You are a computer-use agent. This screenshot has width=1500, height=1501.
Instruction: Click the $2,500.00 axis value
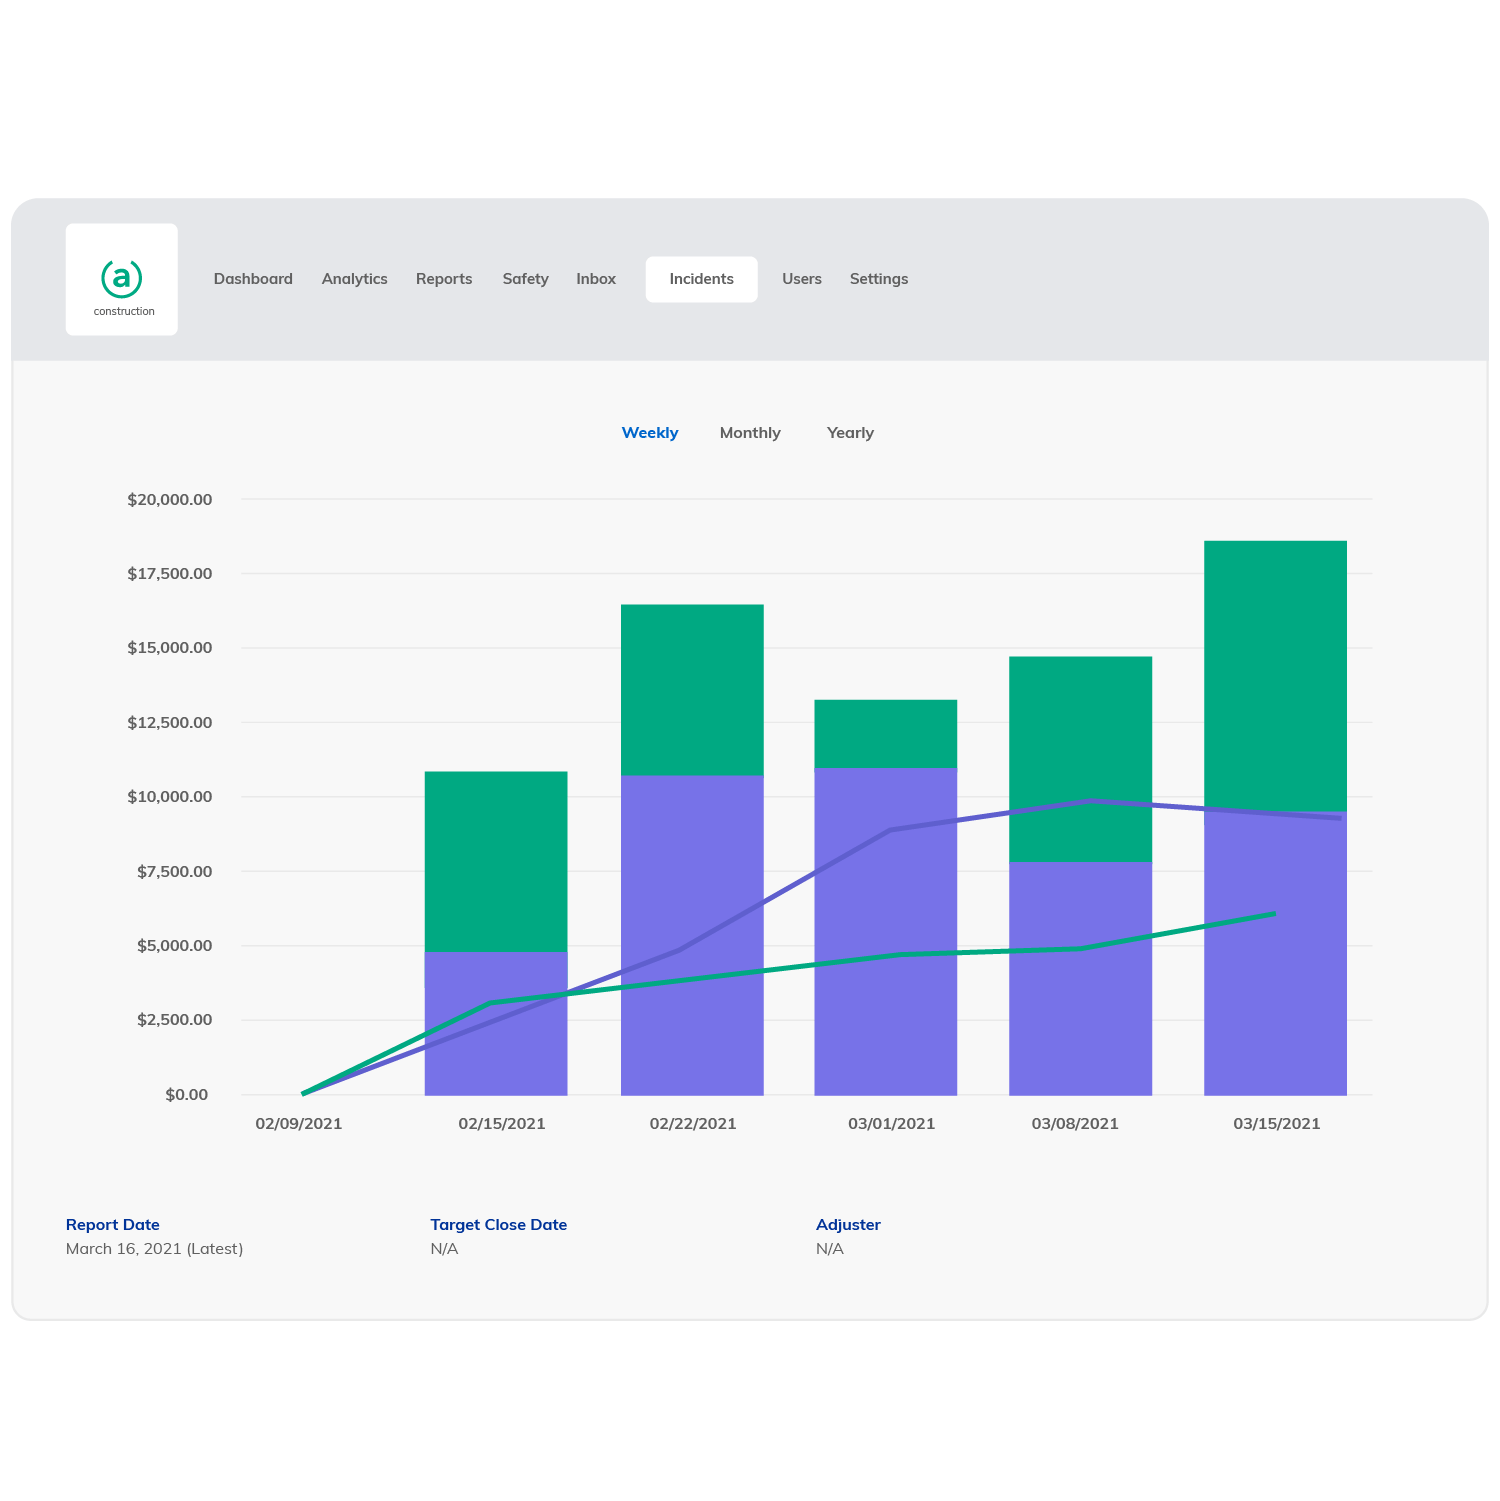(x=175, y=1020)
